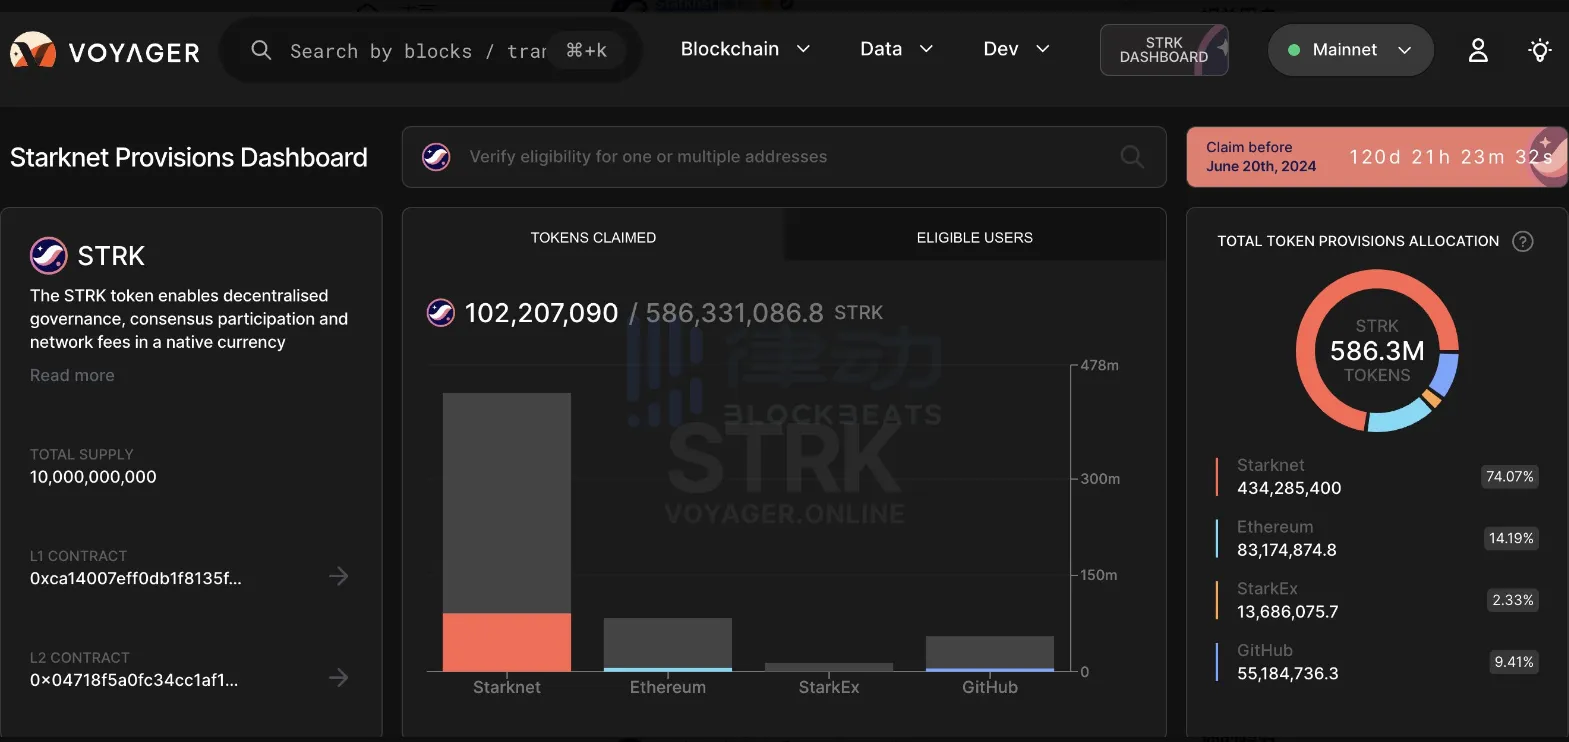Viewport: 1569px width, 742px height.
Task: Expand the Dev menu
Action: click(1016, 49)
